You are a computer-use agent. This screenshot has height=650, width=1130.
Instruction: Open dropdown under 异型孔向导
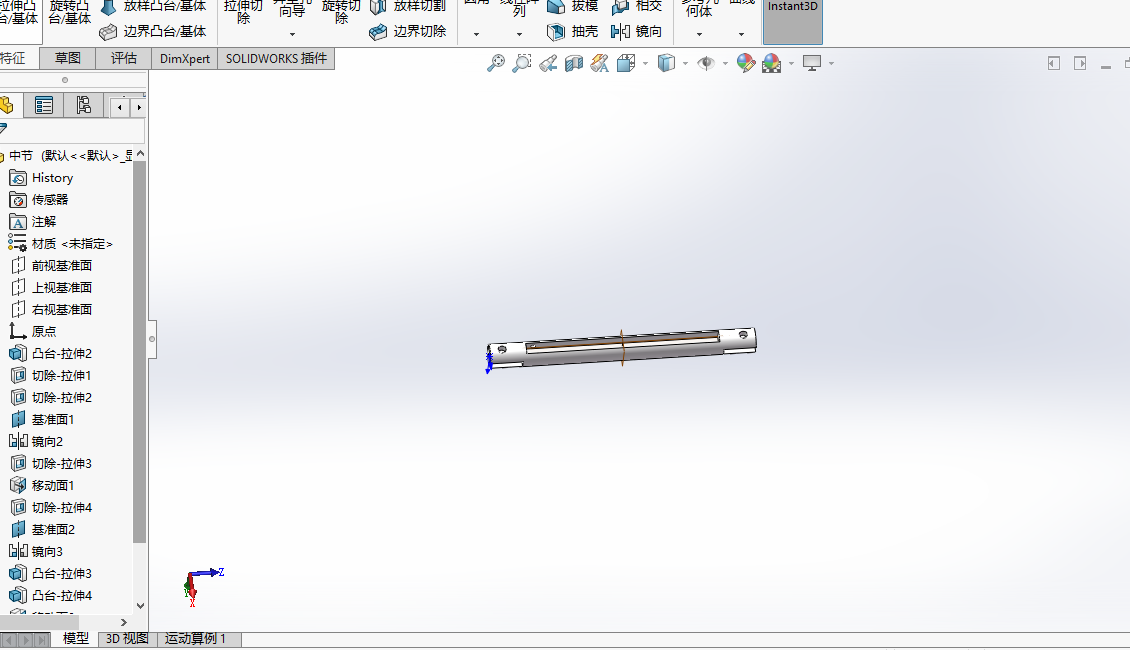click(x=292, y=35)
